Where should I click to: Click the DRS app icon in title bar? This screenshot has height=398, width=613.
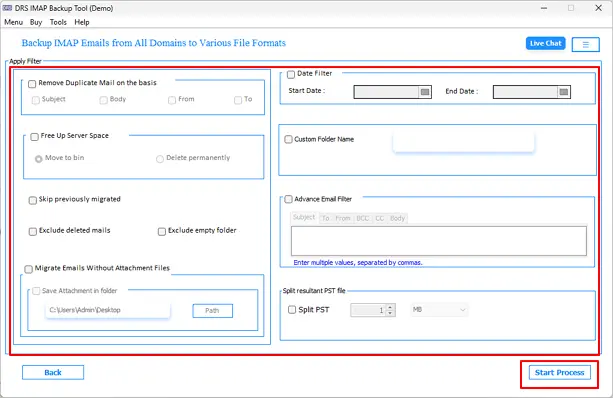point(7,8)
